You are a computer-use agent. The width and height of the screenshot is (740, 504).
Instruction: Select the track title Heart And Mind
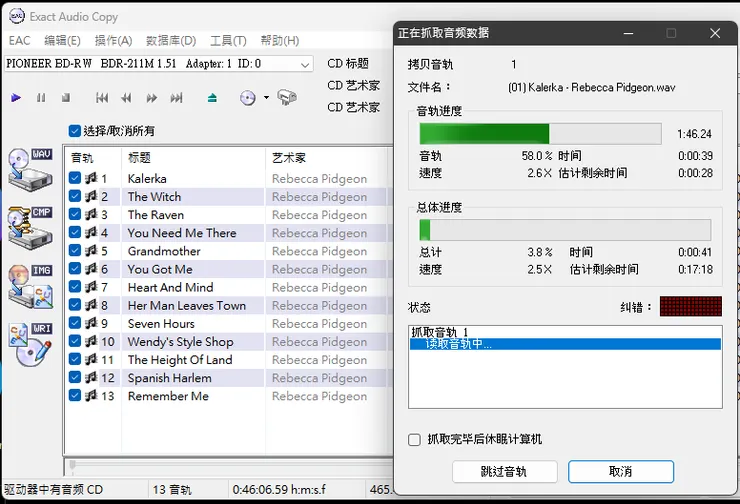pos(170,287)
